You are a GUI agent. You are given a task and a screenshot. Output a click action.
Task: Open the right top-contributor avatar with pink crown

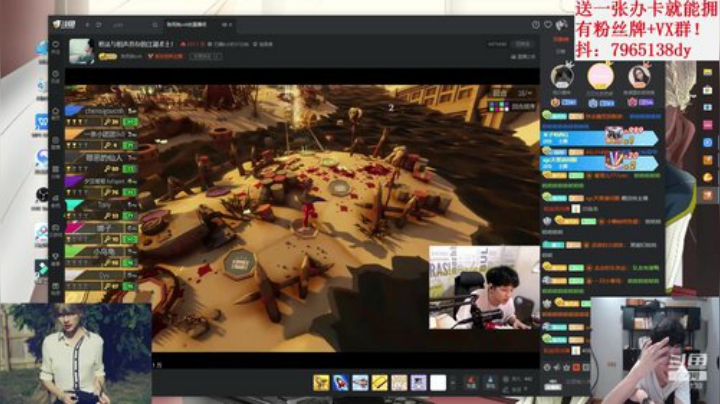(639, 77)
